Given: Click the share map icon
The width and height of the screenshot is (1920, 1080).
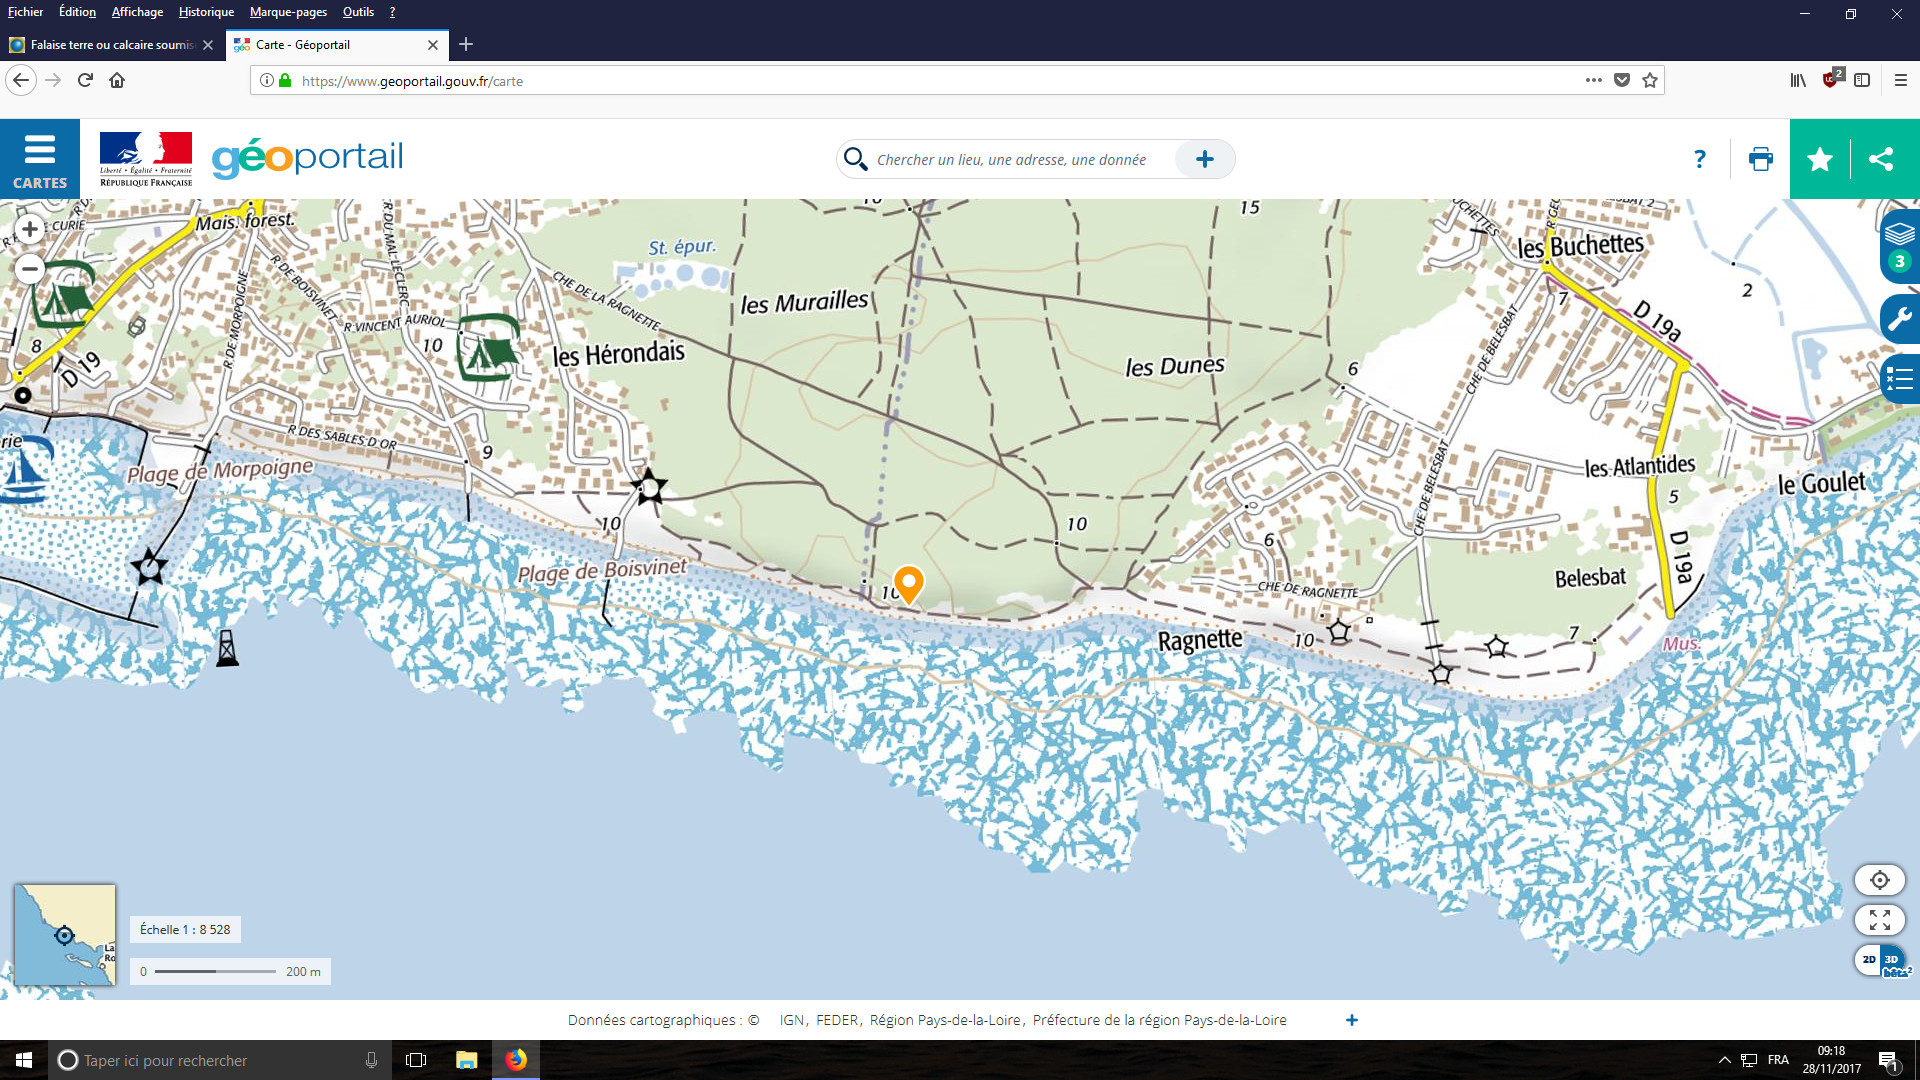Looking at the screenshot, I should 1881,159.
